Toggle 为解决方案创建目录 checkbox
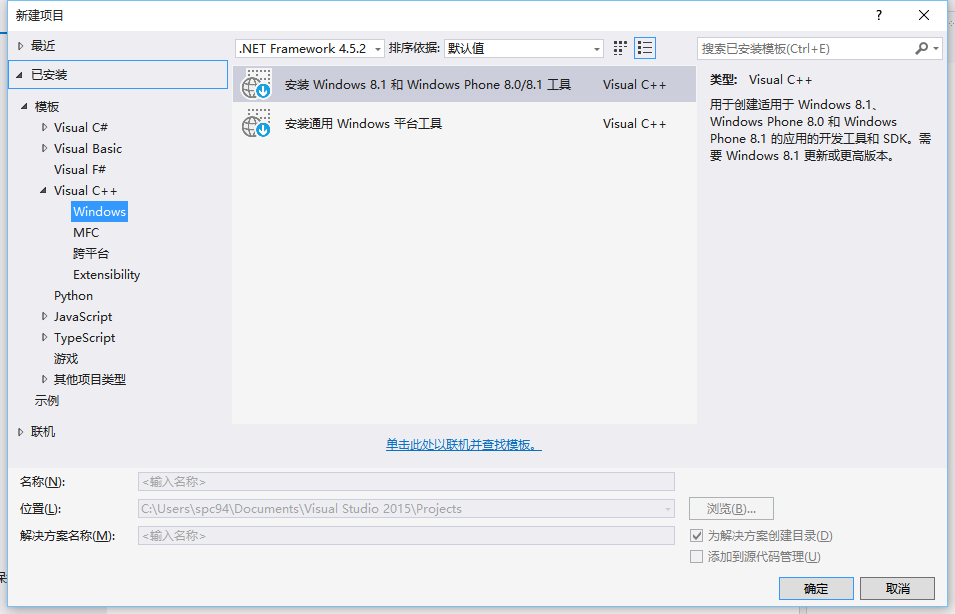The width and height of the screenshot is (955, 614). point(696,535)
